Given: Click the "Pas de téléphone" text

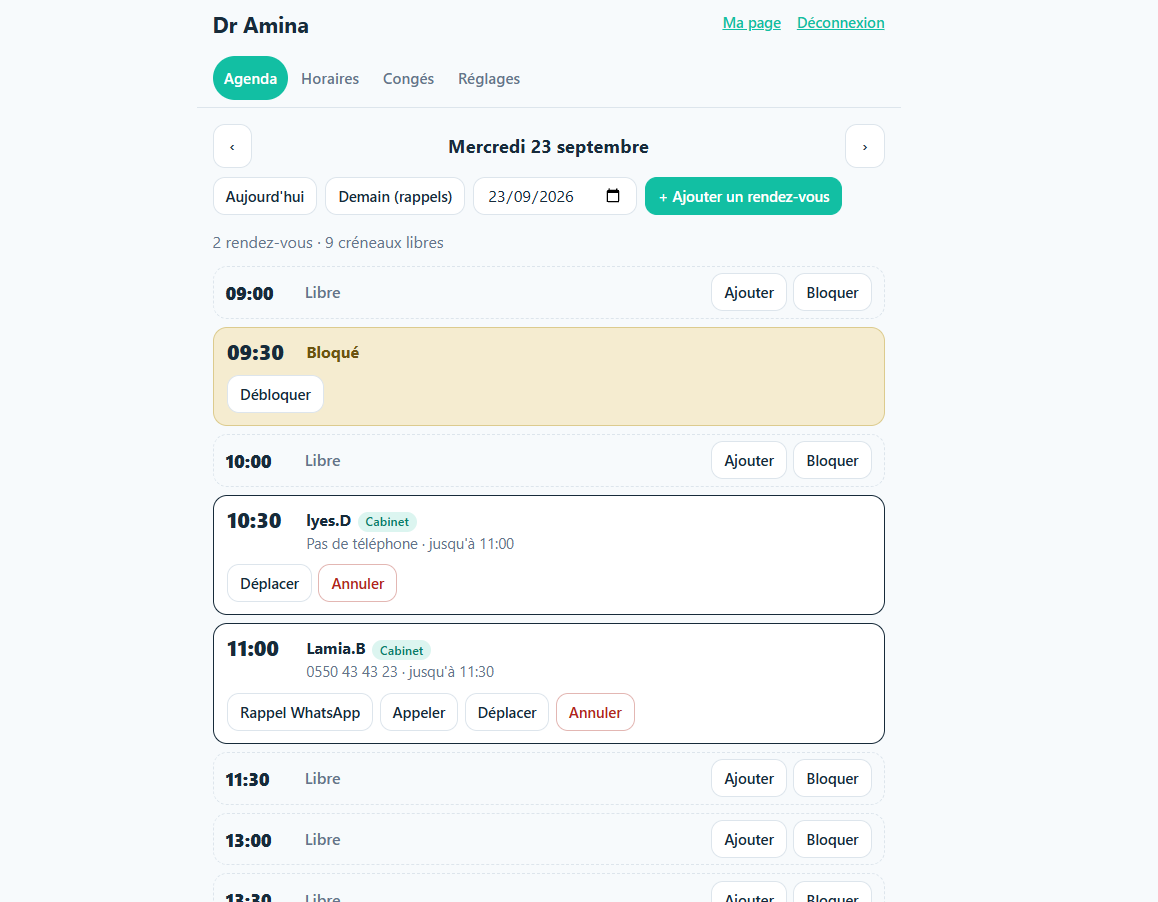Looking at the screenshot, I should click(x=362, y=544).
